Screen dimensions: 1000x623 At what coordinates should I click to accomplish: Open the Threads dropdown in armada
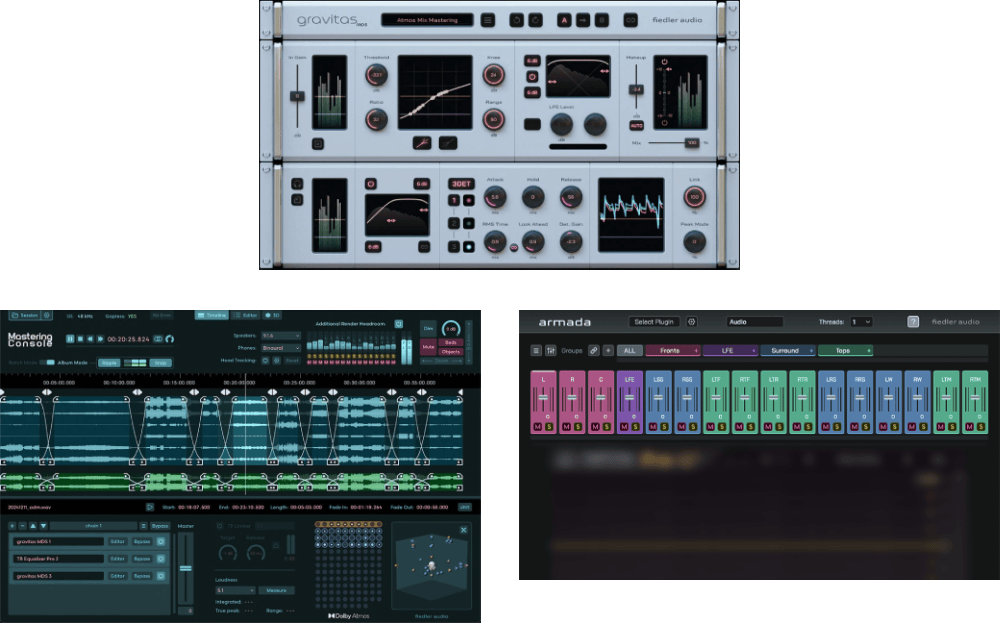pyautogui.click(x=861, y=322)
